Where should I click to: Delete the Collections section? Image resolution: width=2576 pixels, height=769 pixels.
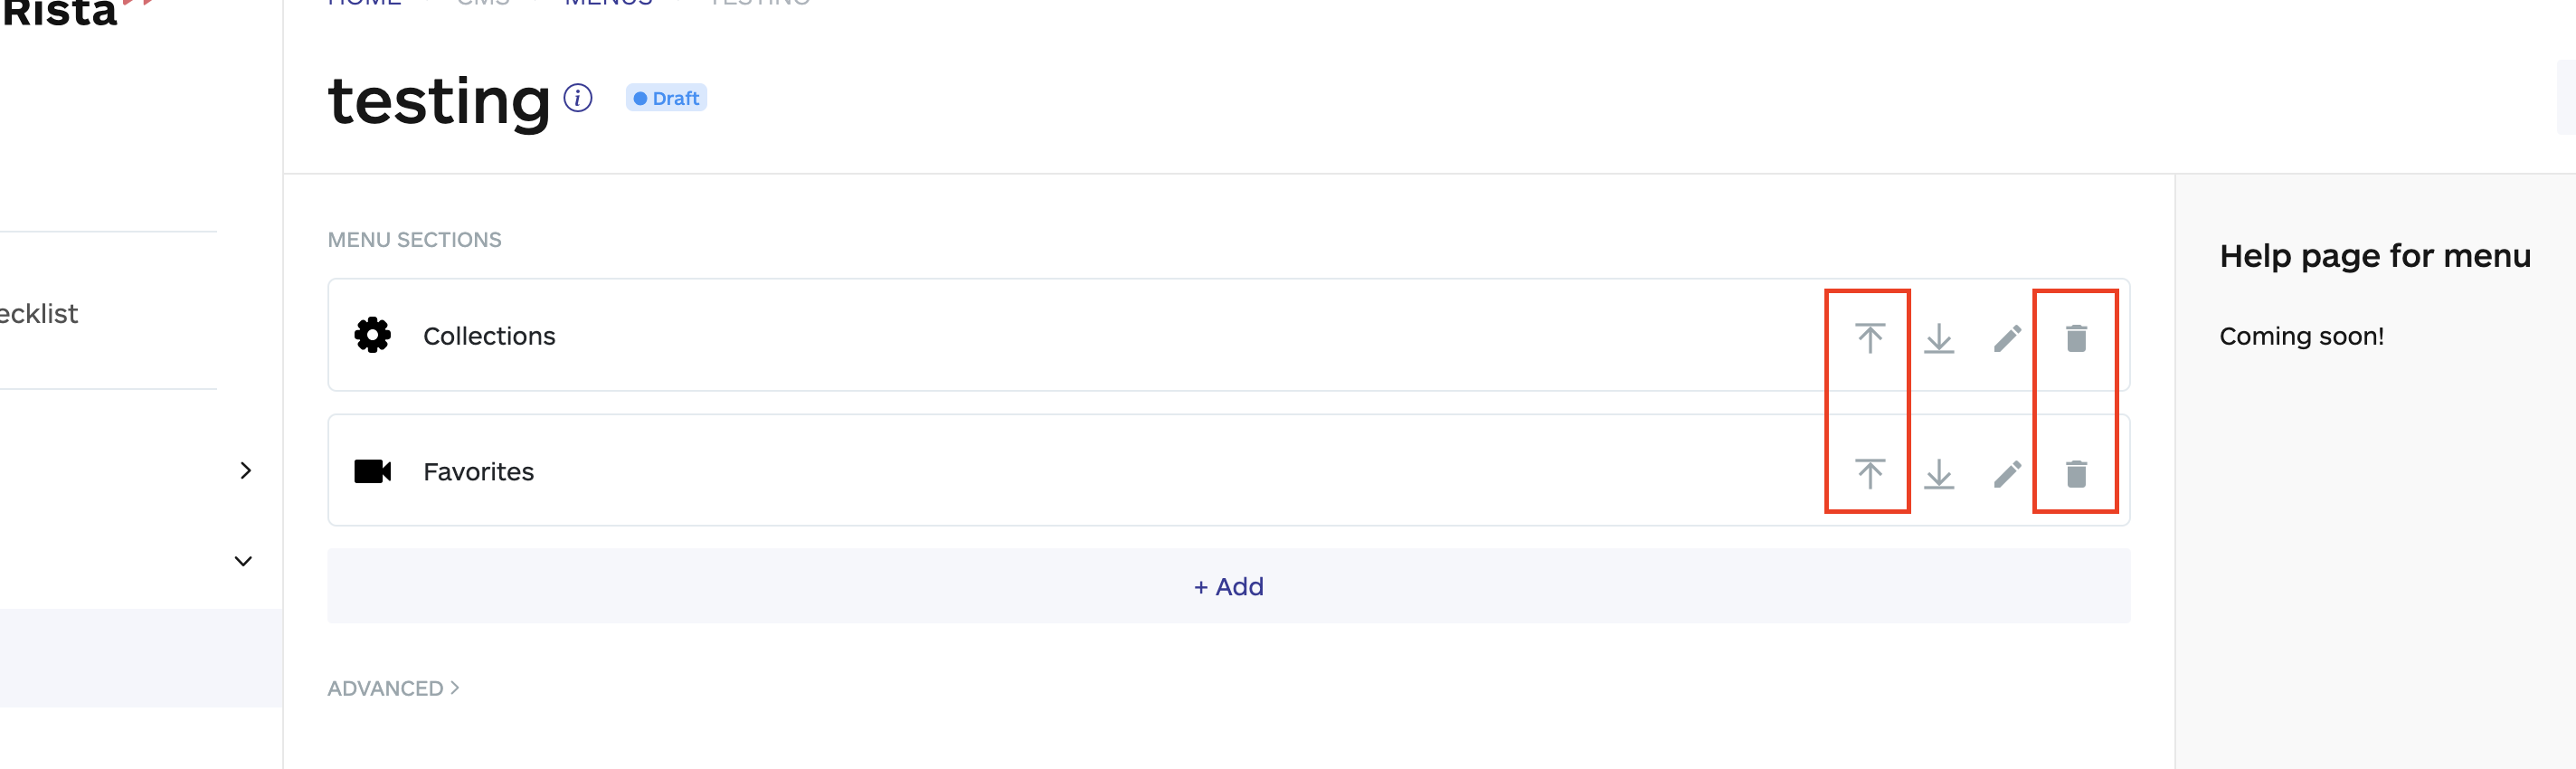[x=2076, y=338]
